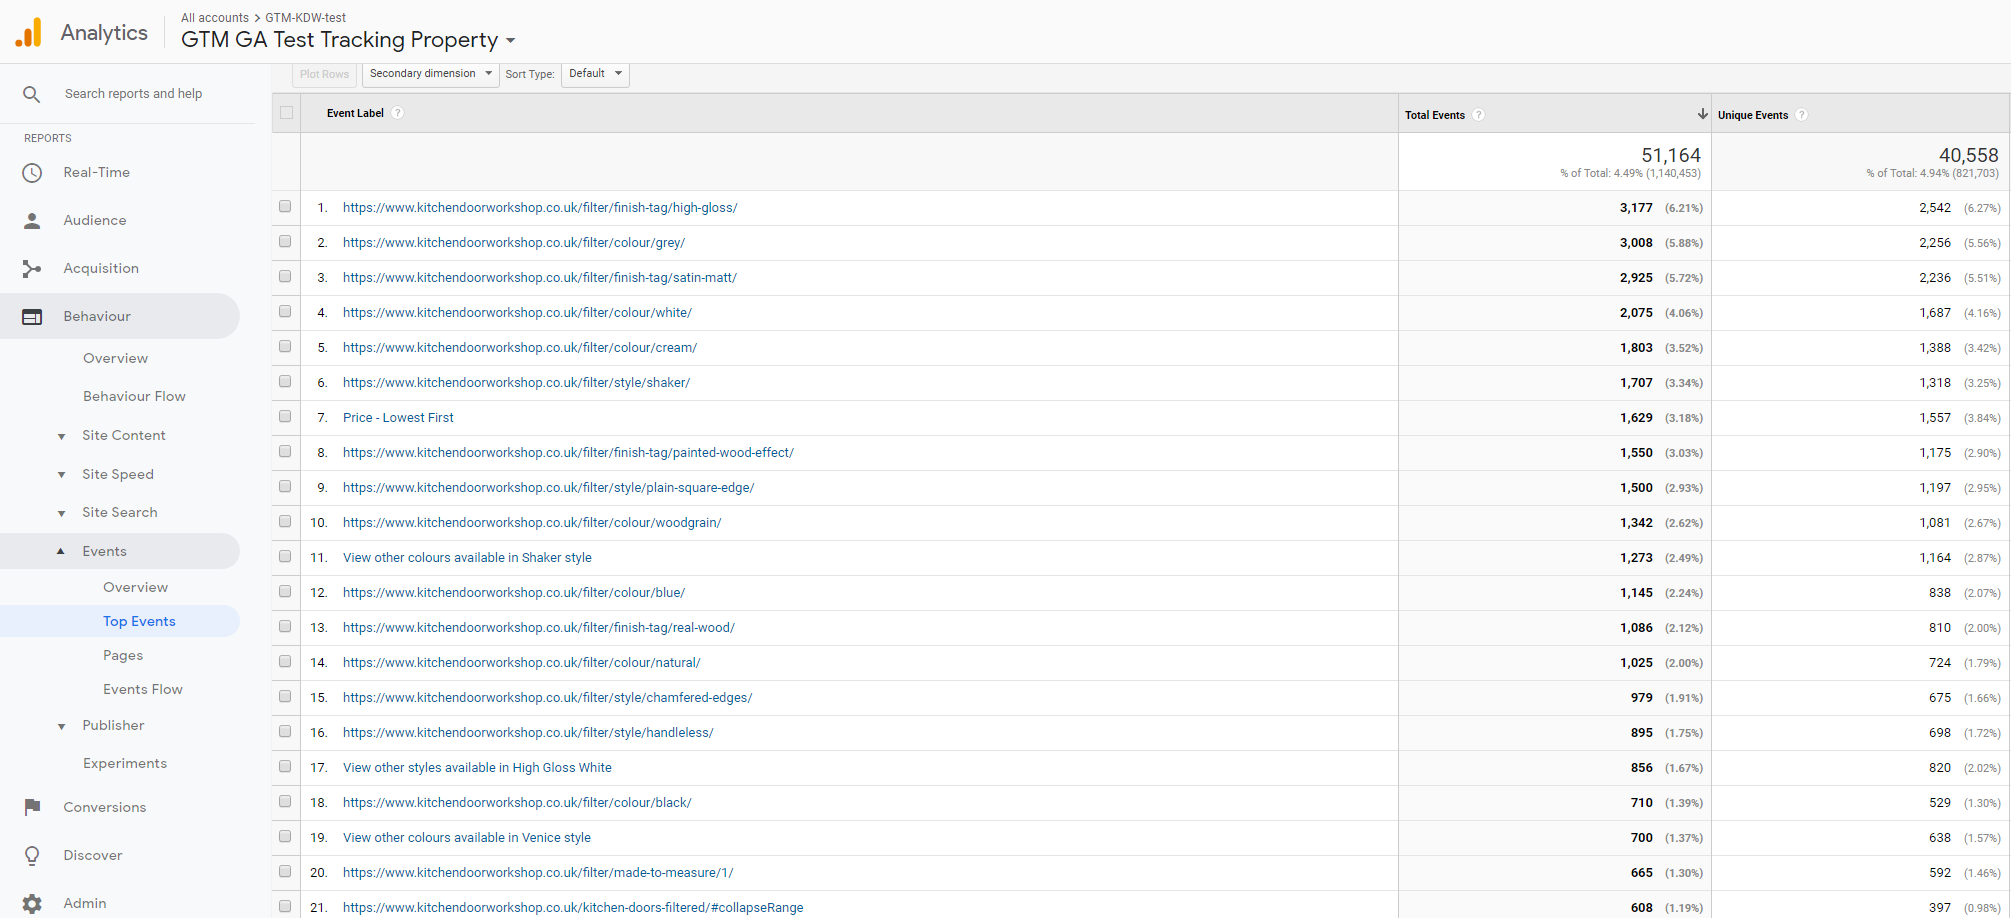Expand the Publisher section
The width and height of the screenshot is (2011, 918).
pos(62,726)
